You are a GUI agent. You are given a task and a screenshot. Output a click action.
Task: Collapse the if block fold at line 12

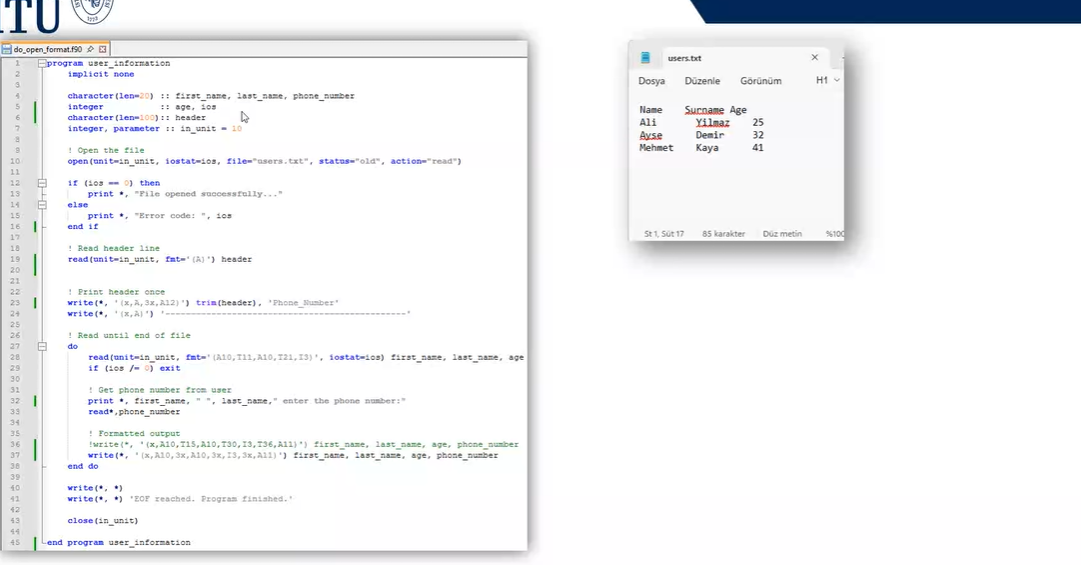point(42,183)
